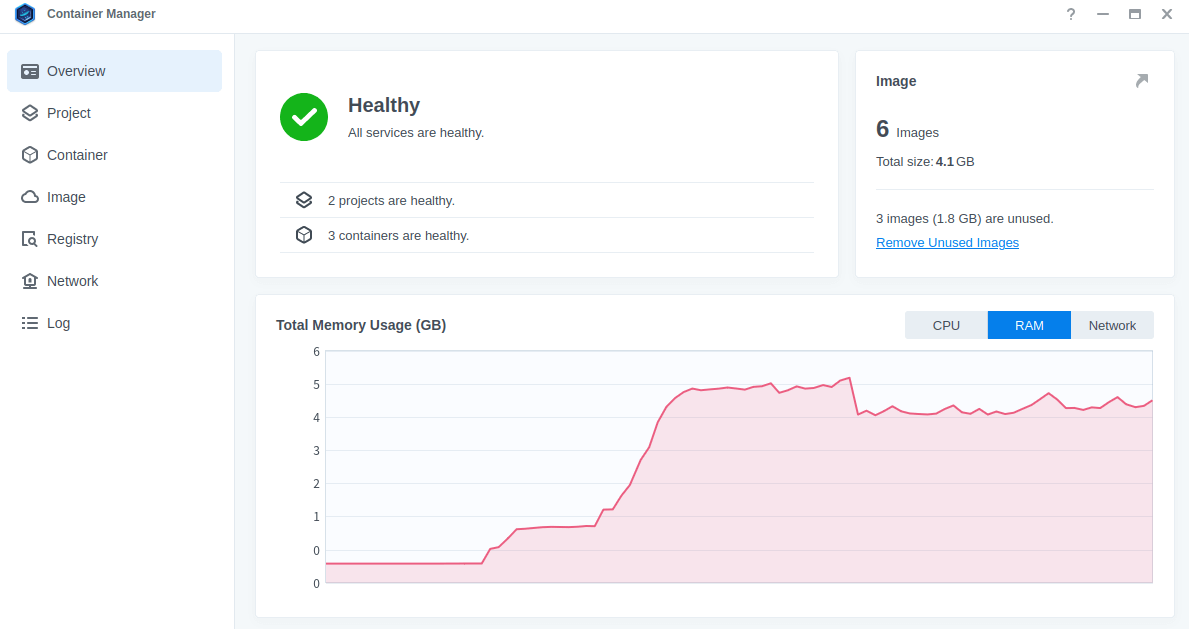Open Image page via arrow icon
1189x629 pixels.
point(1142,80)
